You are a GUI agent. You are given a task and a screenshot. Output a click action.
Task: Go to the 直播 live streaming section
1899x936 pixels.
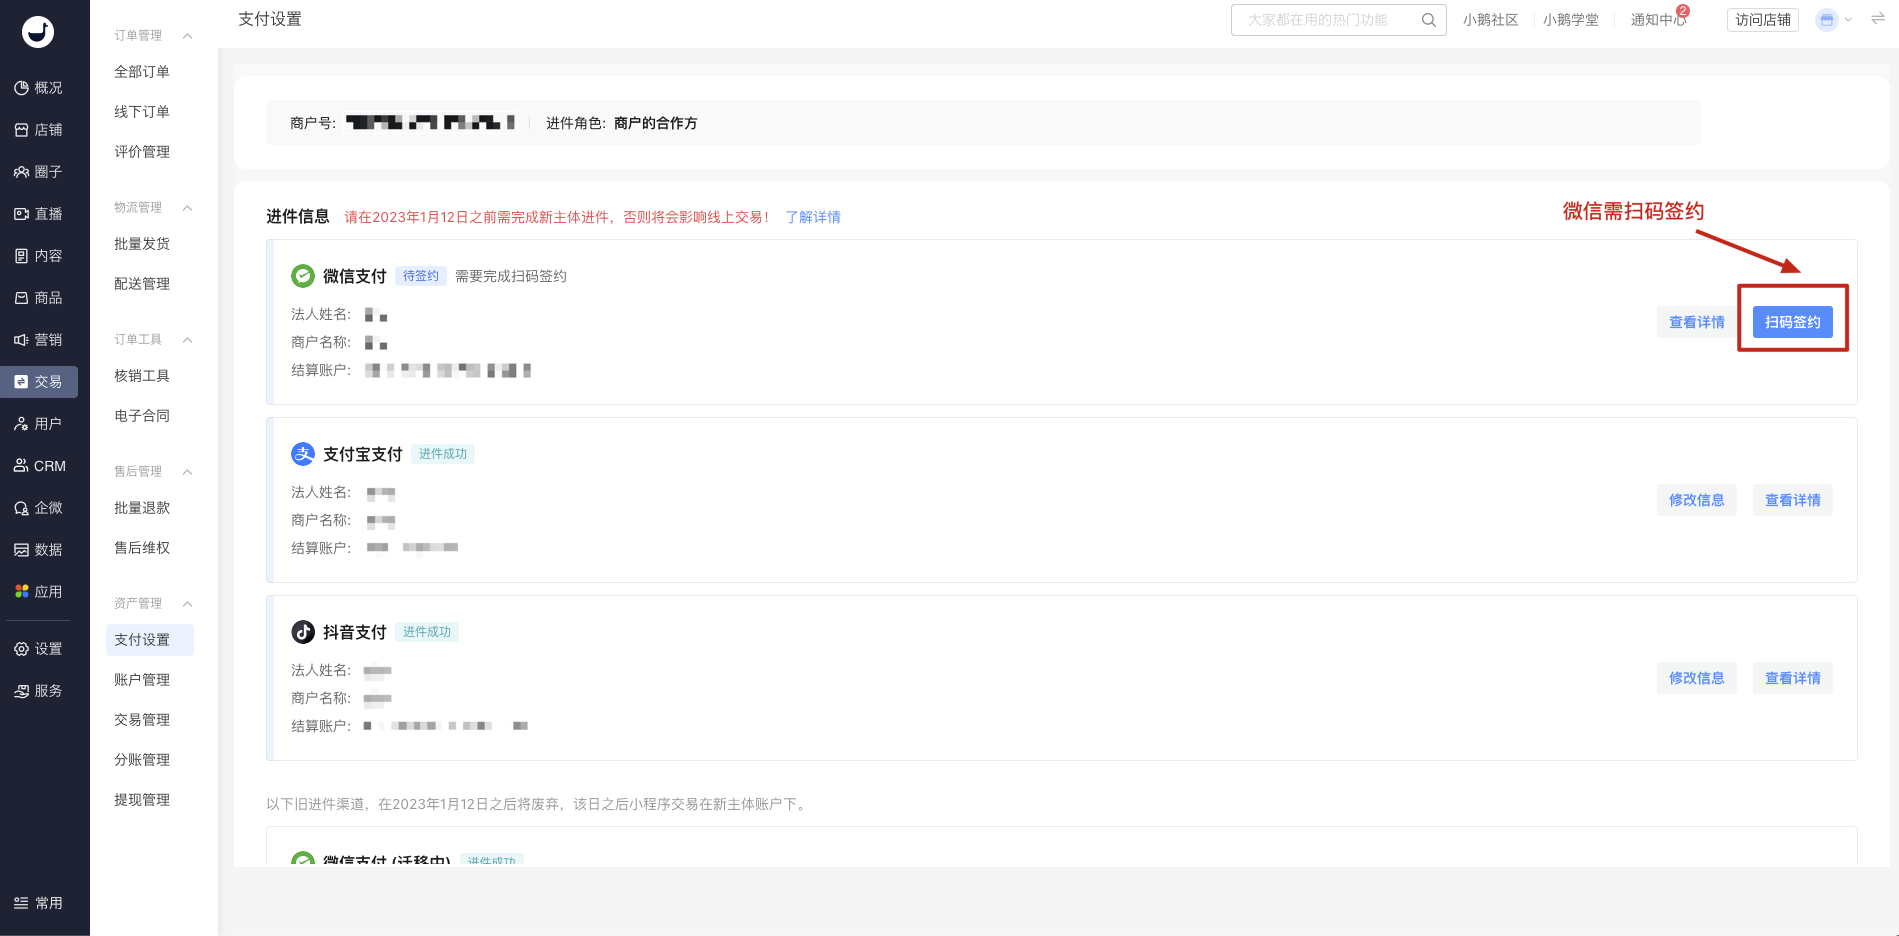point(38,214)
